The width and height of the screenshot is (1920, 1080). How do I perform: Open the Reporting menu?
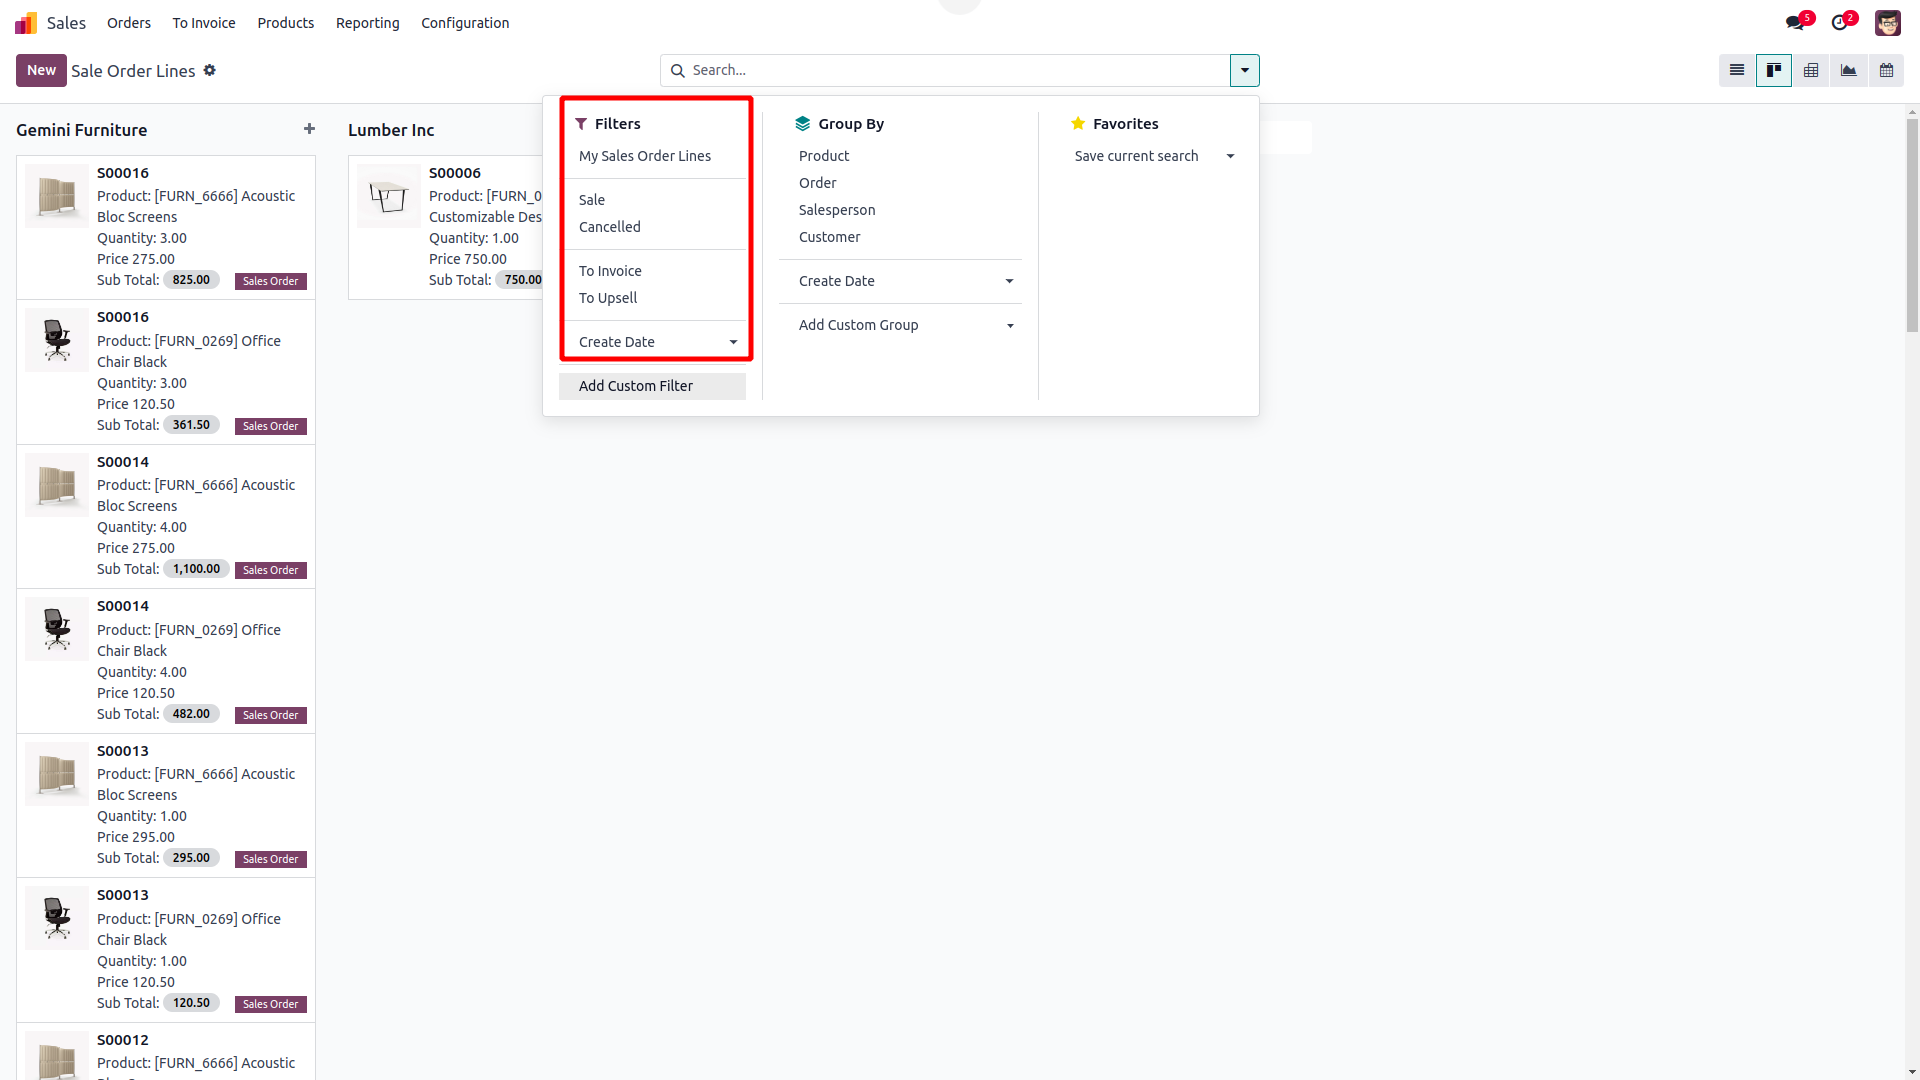(x=367, y=23)
